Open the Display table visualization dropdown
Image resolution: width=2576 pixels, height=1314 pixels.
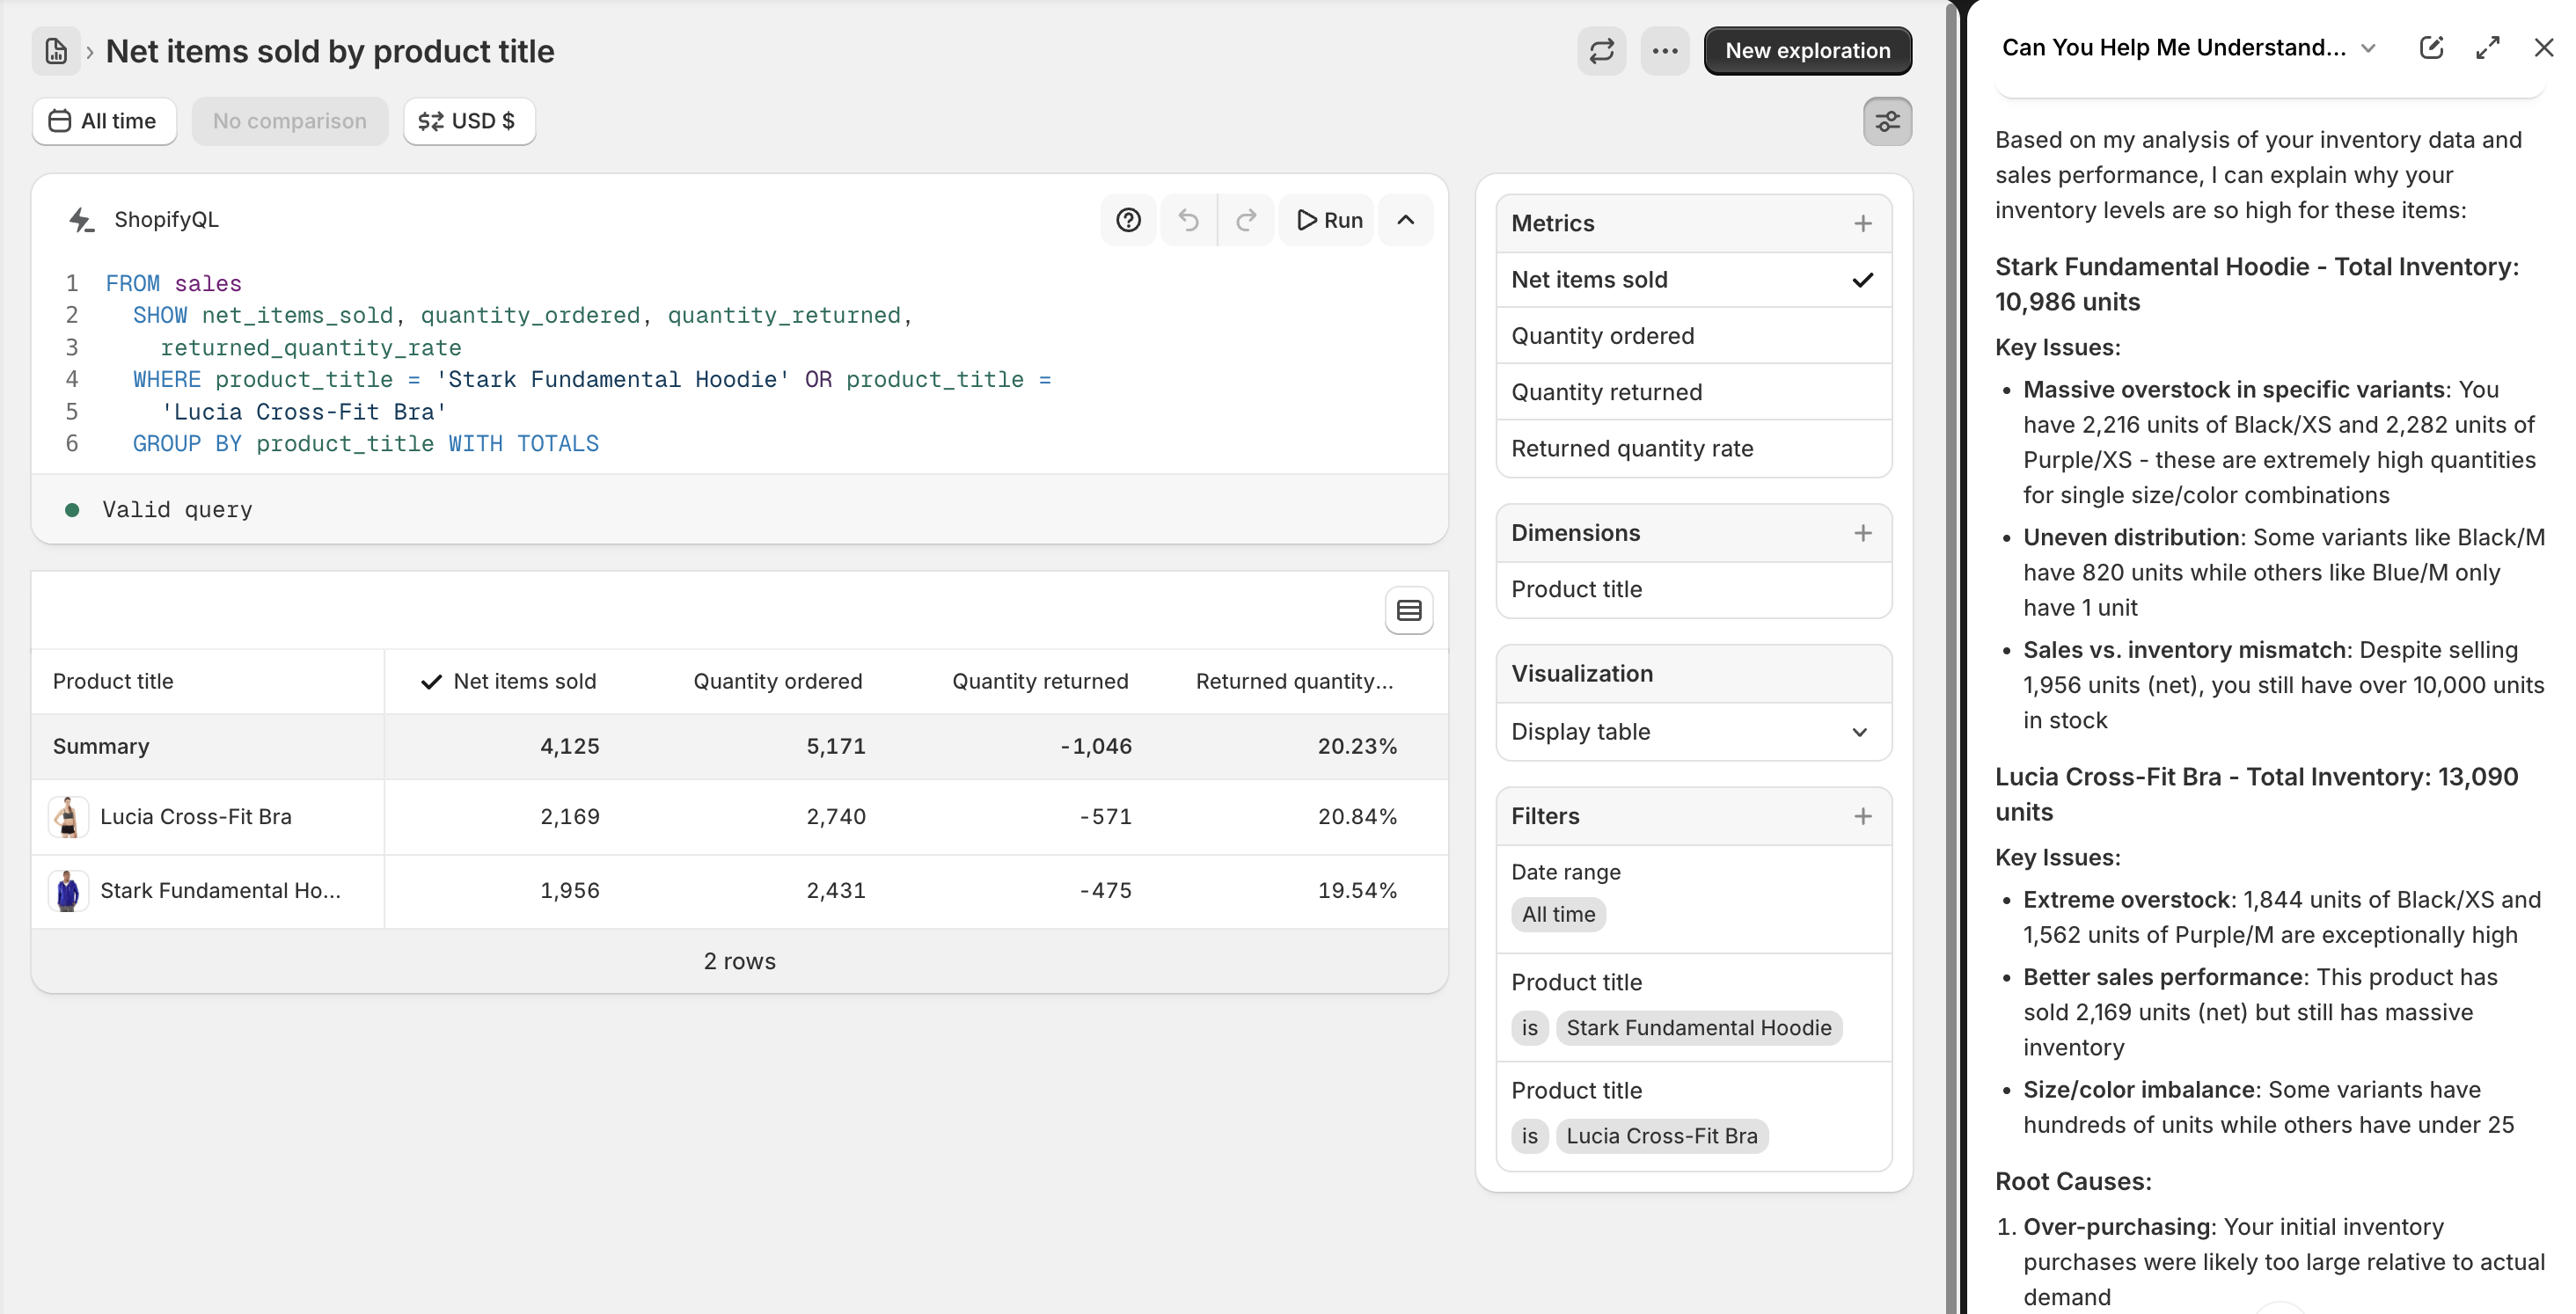click(x=1692, y=731)
